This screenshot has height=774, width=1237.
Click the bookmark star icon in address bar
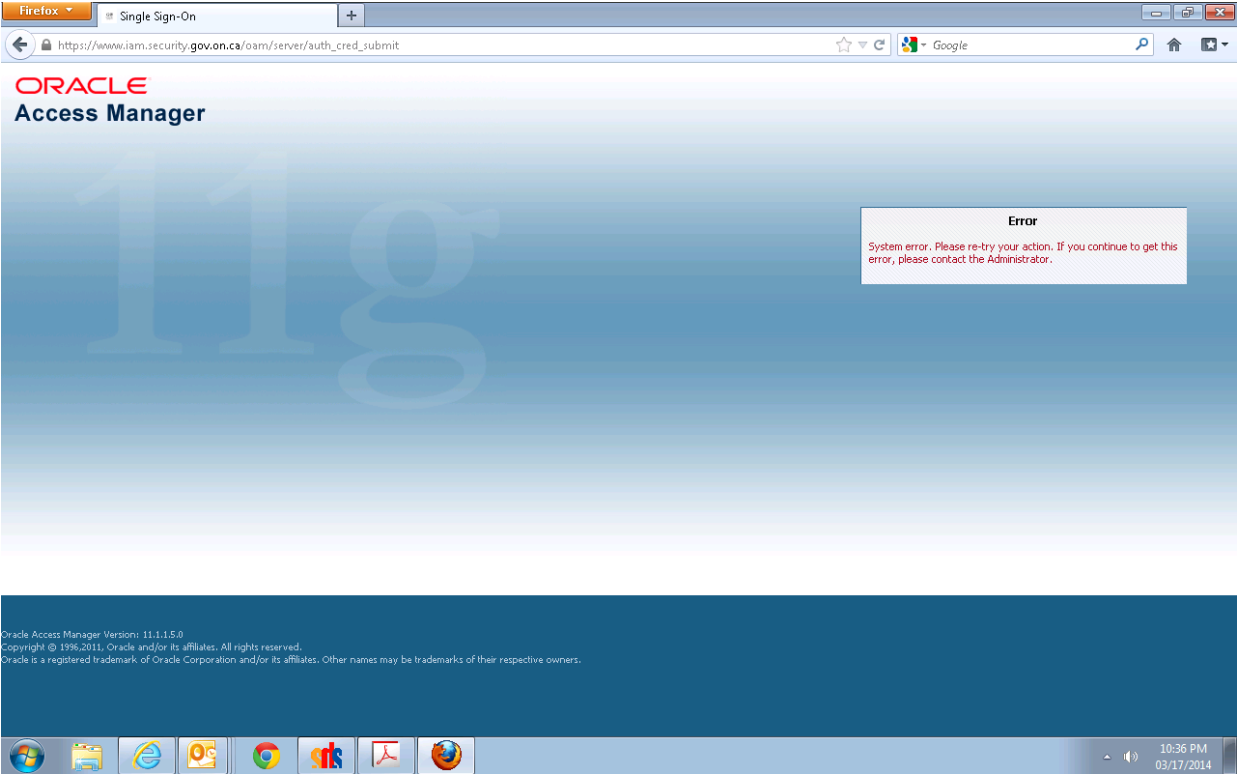pyautogui.click(x=843, y=45)
